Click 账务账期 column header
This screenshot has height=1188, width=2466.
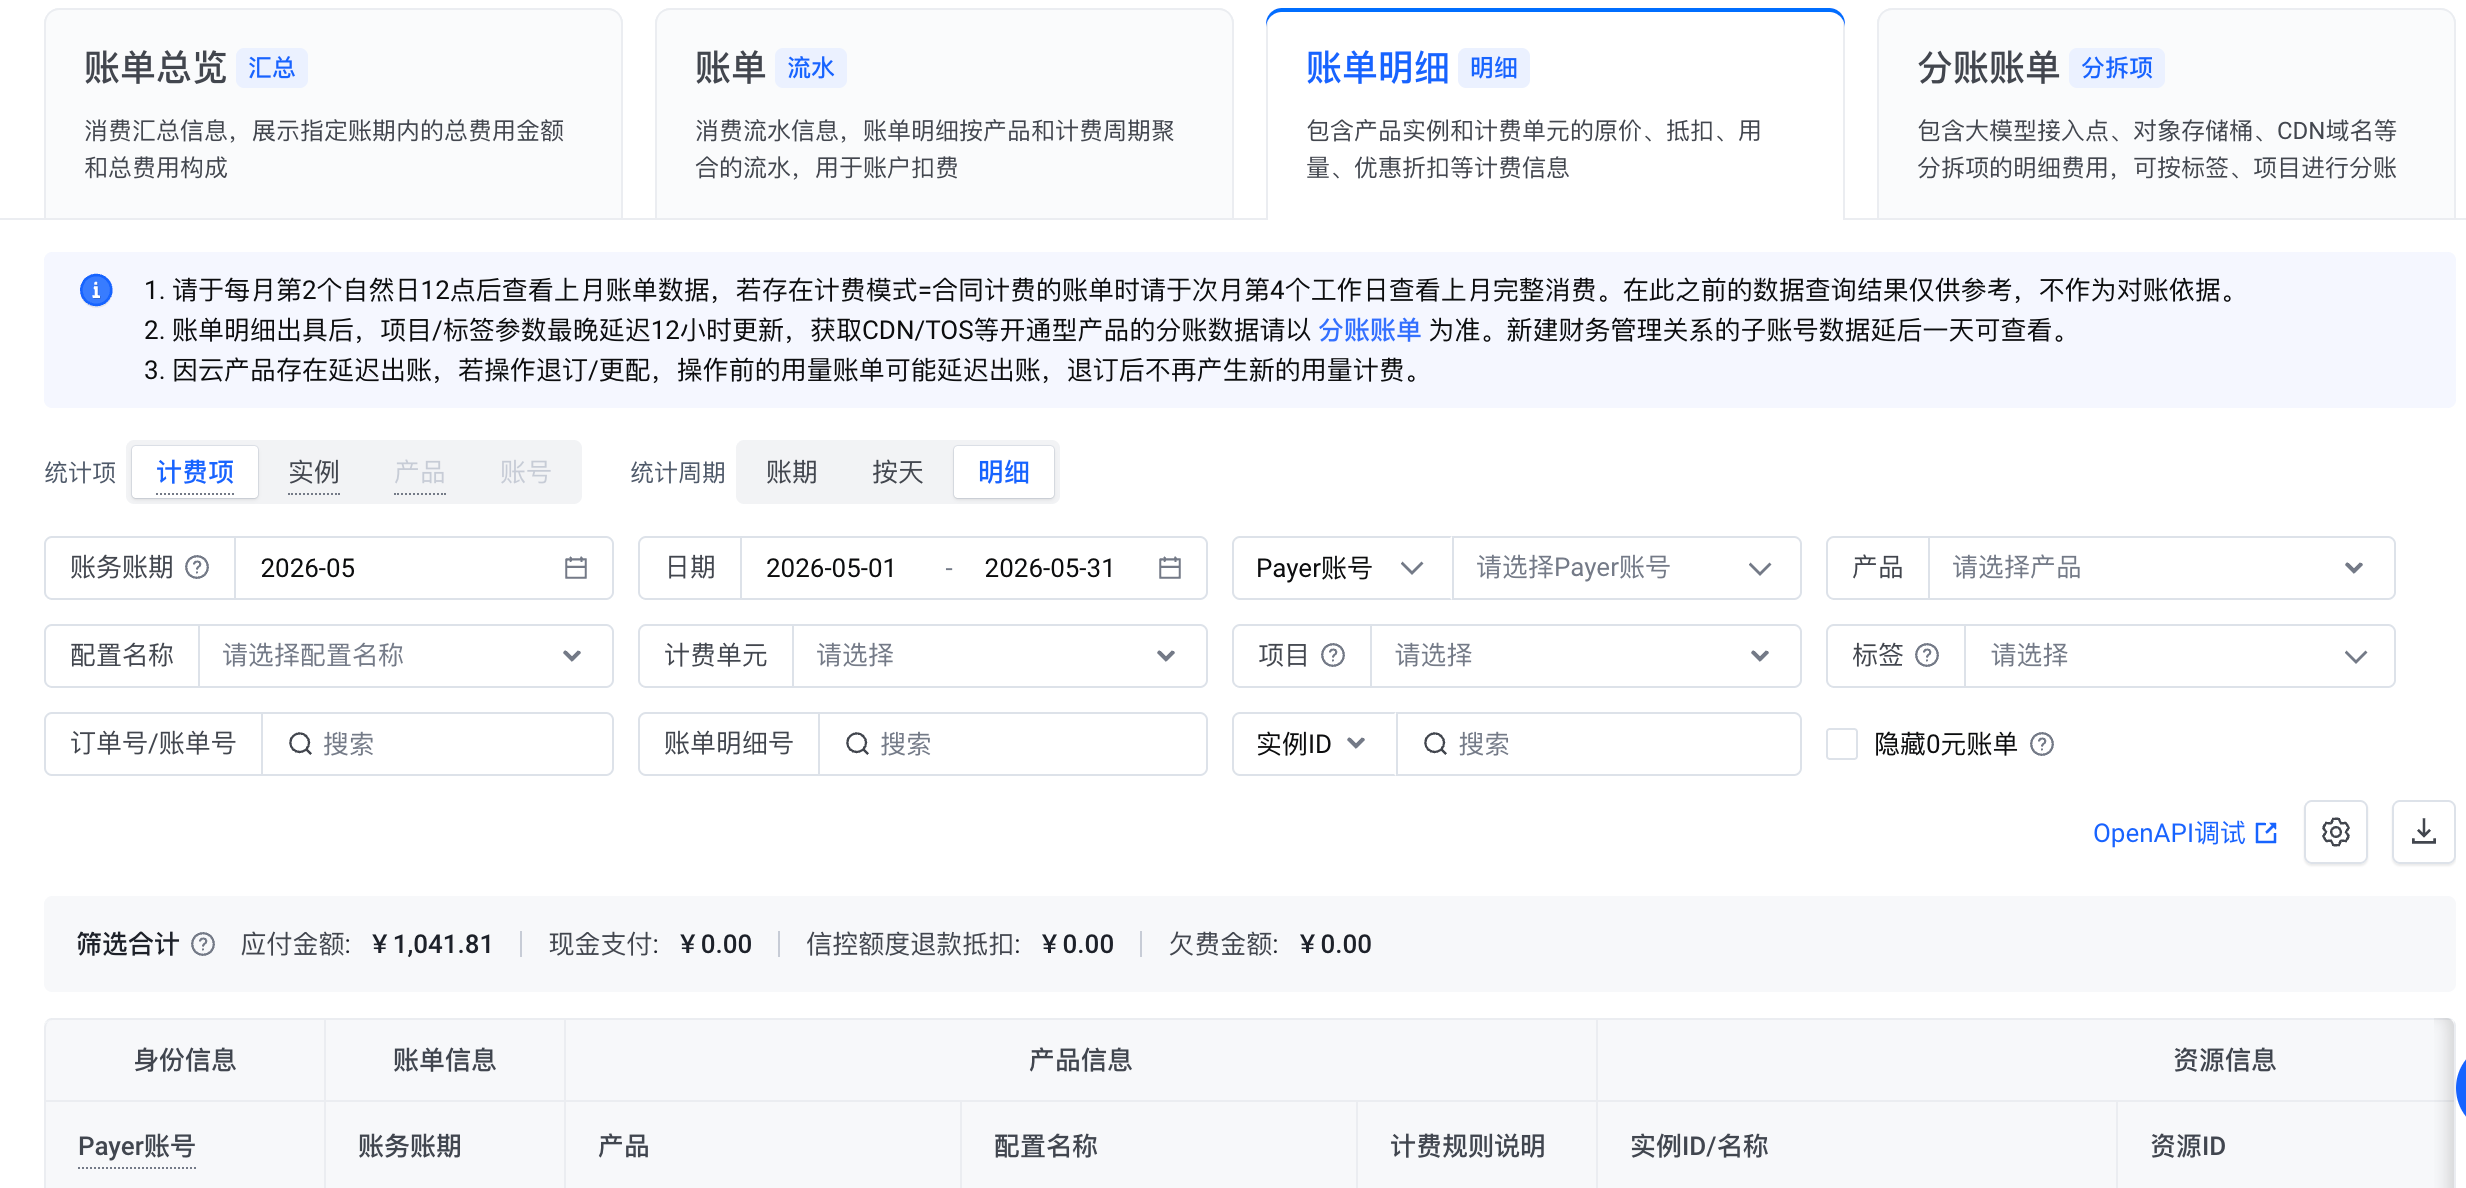[x=409, y=1146]
